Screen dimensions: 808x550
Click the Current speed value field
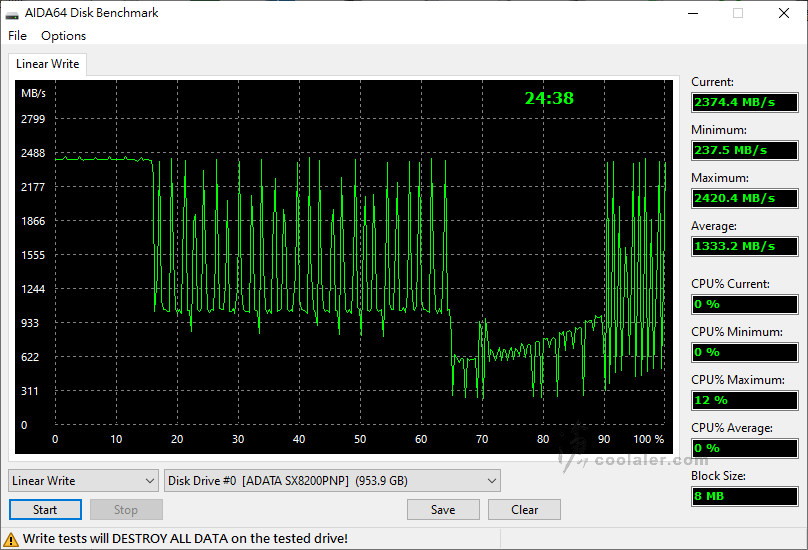[x=744, y=102]
